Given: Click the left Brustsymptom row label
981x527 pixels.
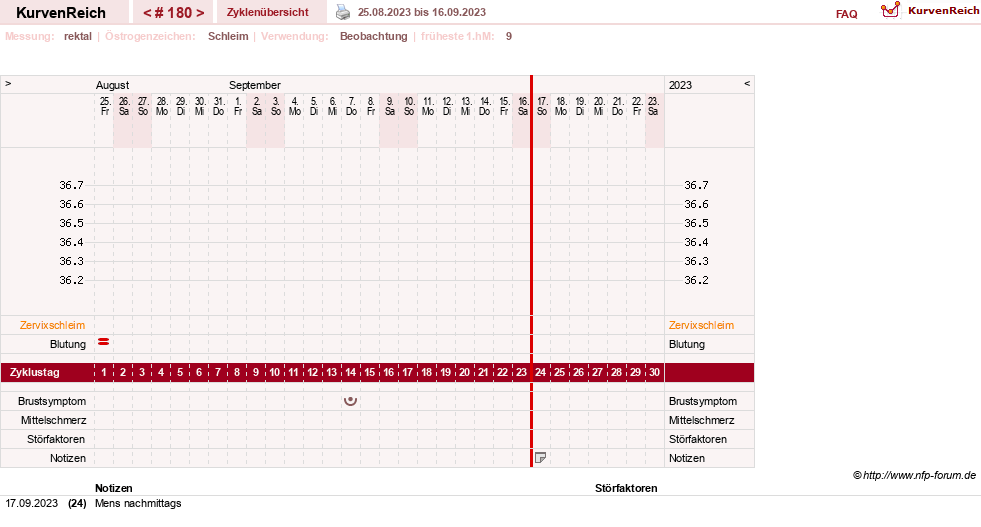Looking at the screenshot, I should (52, 401).
